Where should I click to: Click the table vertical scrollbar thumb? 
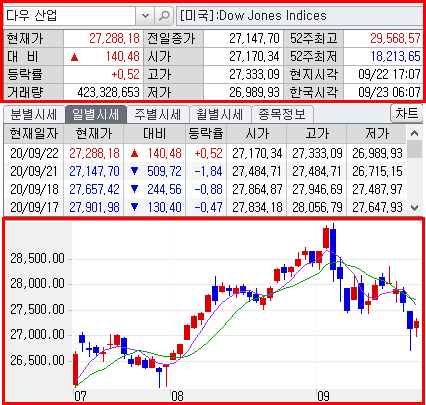[x=414, y=149]
